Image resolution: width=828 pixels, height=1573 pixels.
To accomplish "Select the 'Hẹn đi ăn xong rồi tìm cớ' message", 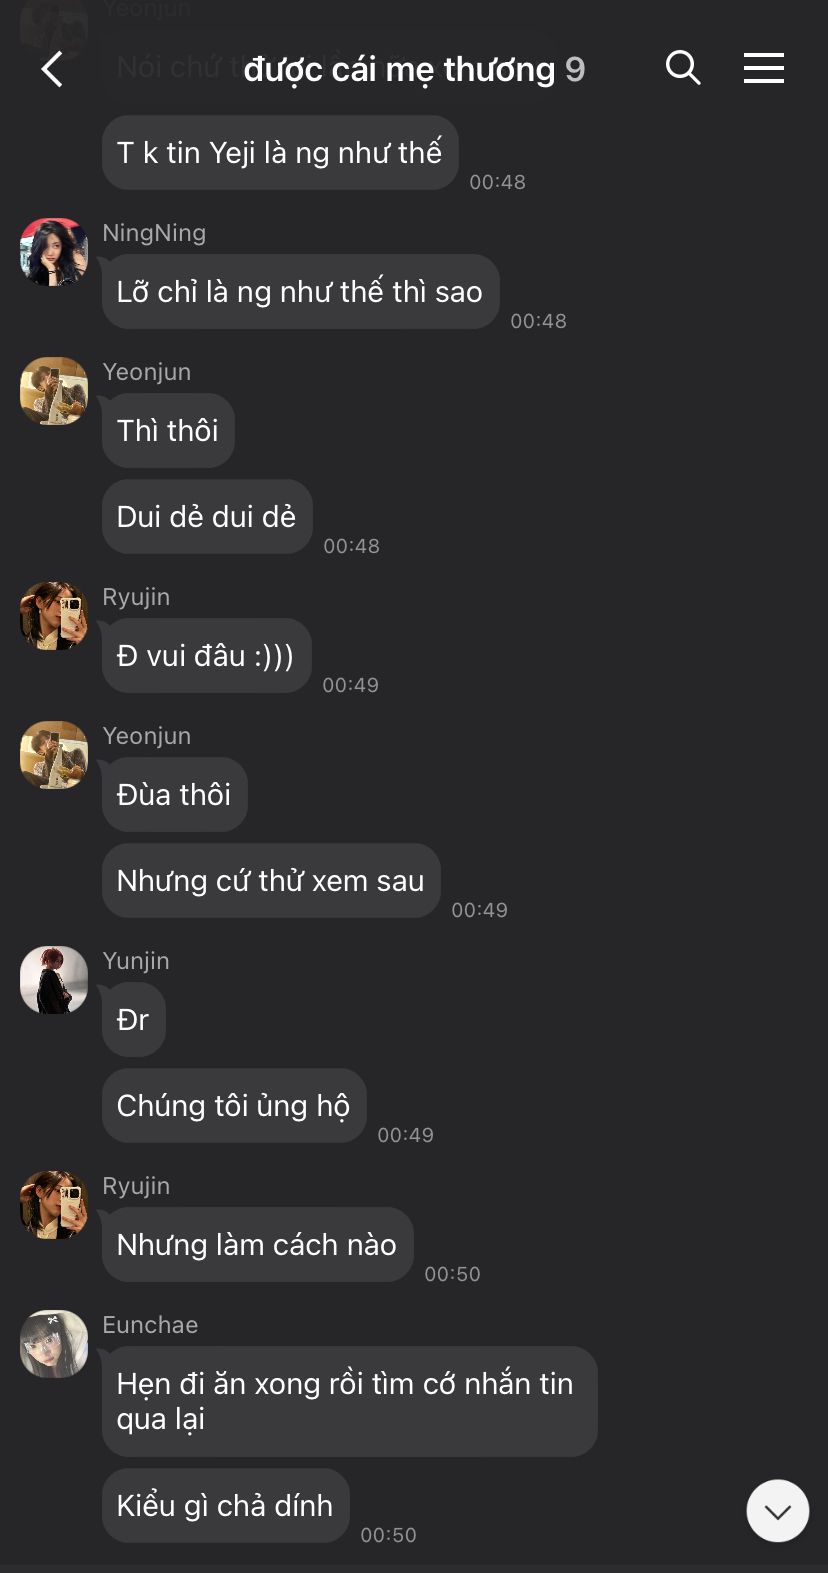I will tap(350, 1401).
